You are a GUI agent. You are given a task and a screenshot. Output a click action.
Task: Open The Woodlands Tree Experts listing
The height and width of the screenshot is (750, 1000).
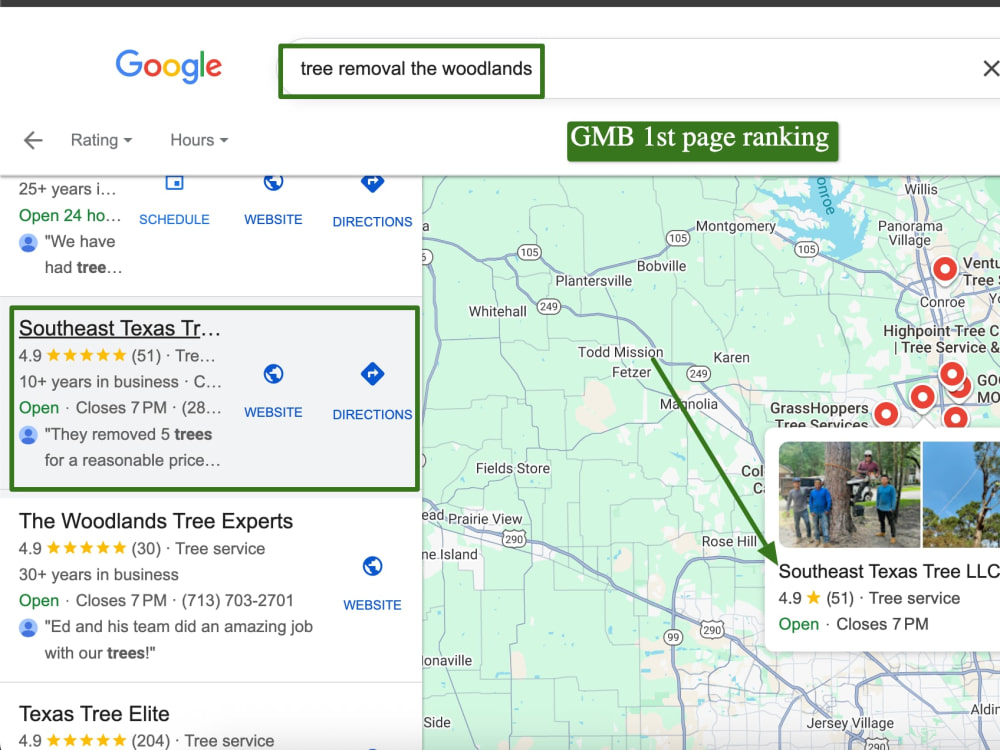tap(156, 521)
